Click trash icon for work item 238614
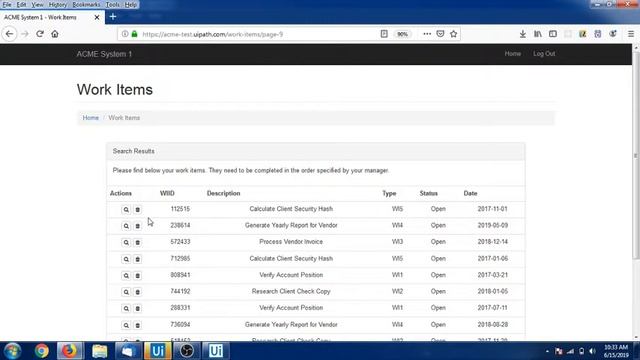Viewport: 640px width, 360px height. coord(138,226)
